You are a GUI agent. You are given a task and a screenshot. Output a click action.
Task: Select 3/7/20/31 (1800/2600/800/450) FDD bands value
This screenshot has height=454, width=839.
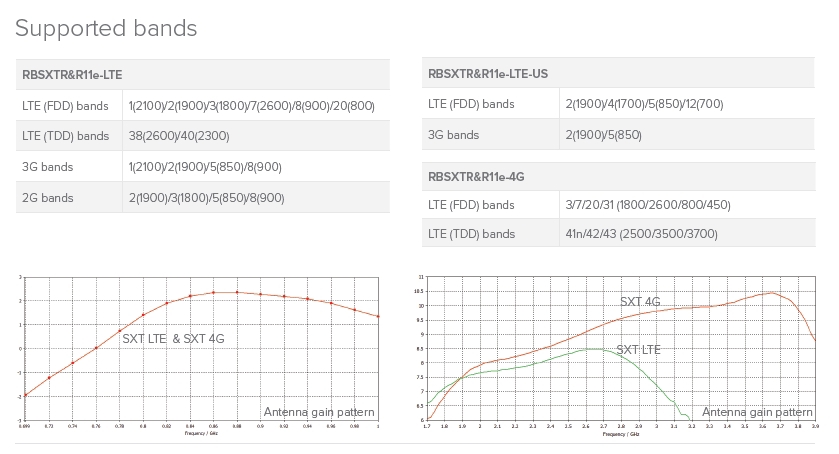coord(647,205)
